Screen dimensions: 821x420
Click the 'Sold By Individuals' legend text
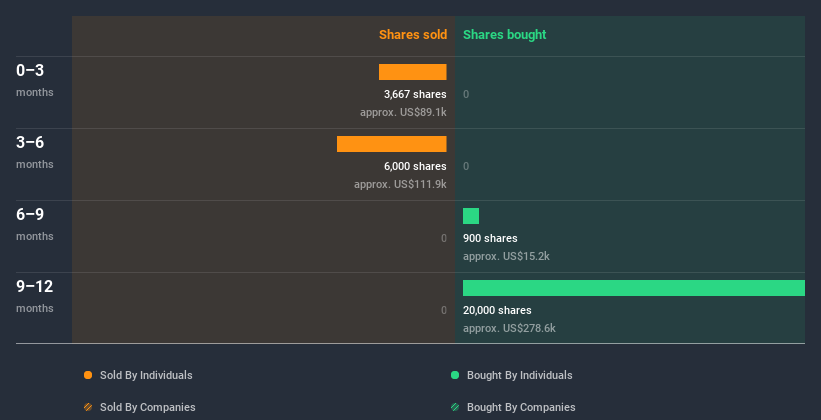click(x=146, y=375)
